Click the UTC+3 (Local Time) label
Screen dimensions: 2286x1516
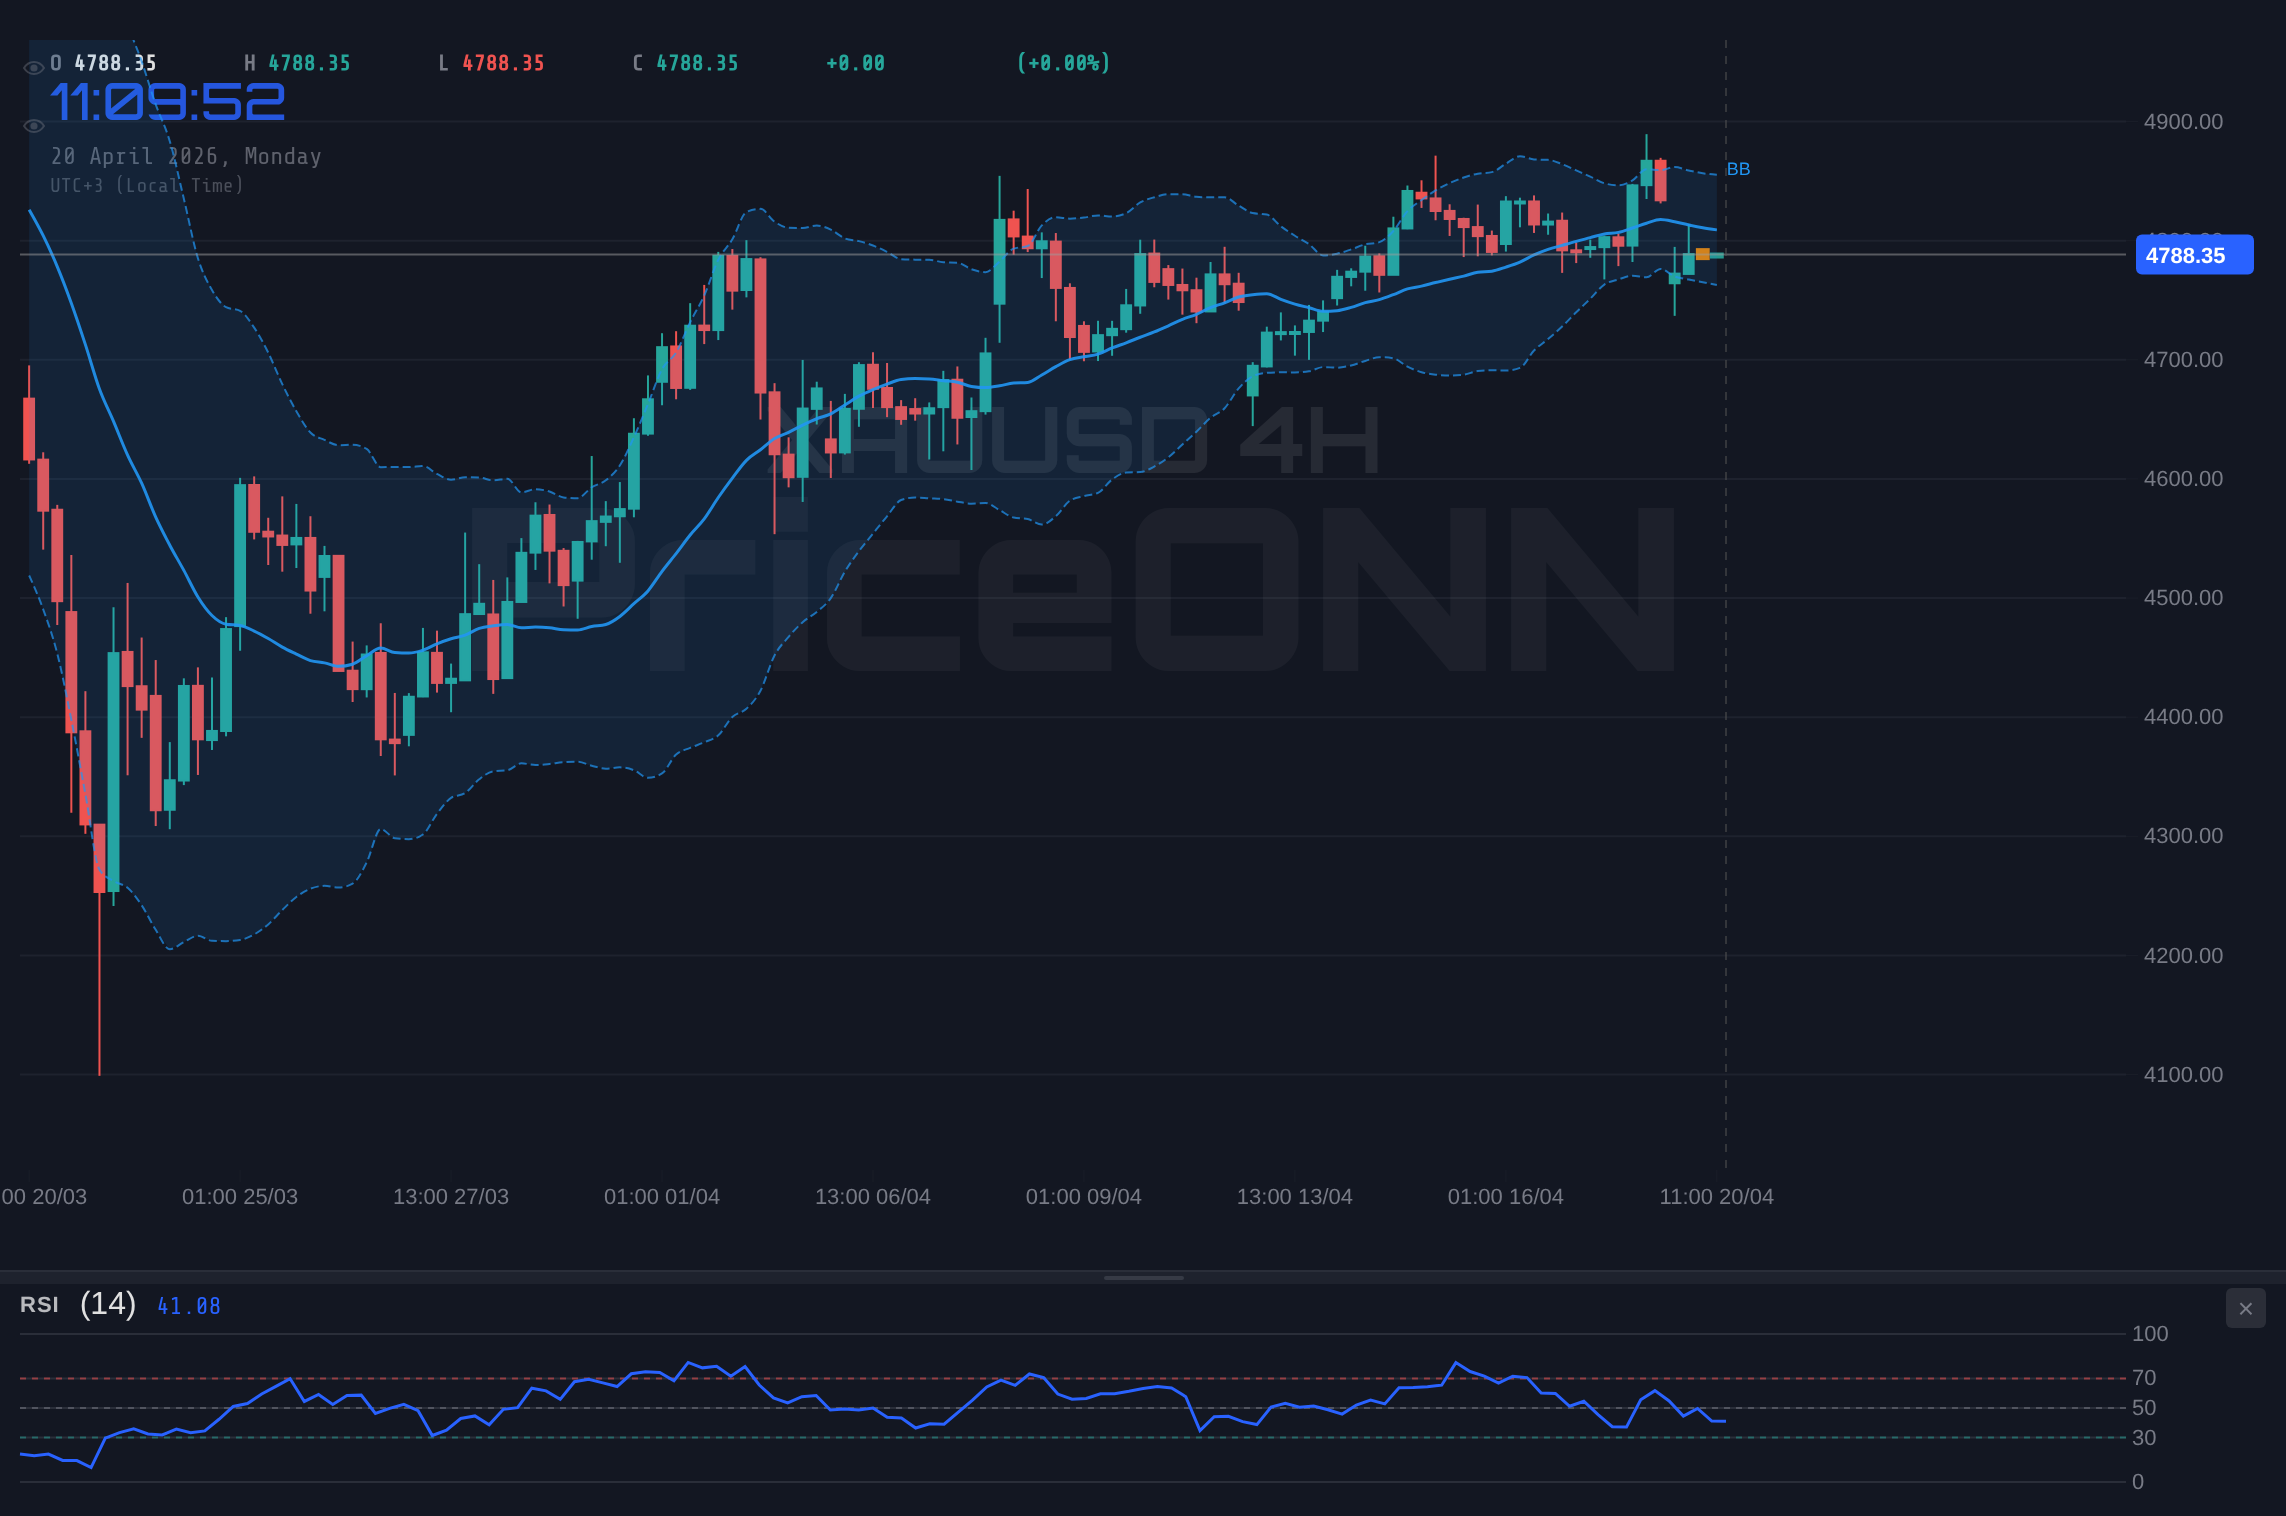tap(147, 185)
